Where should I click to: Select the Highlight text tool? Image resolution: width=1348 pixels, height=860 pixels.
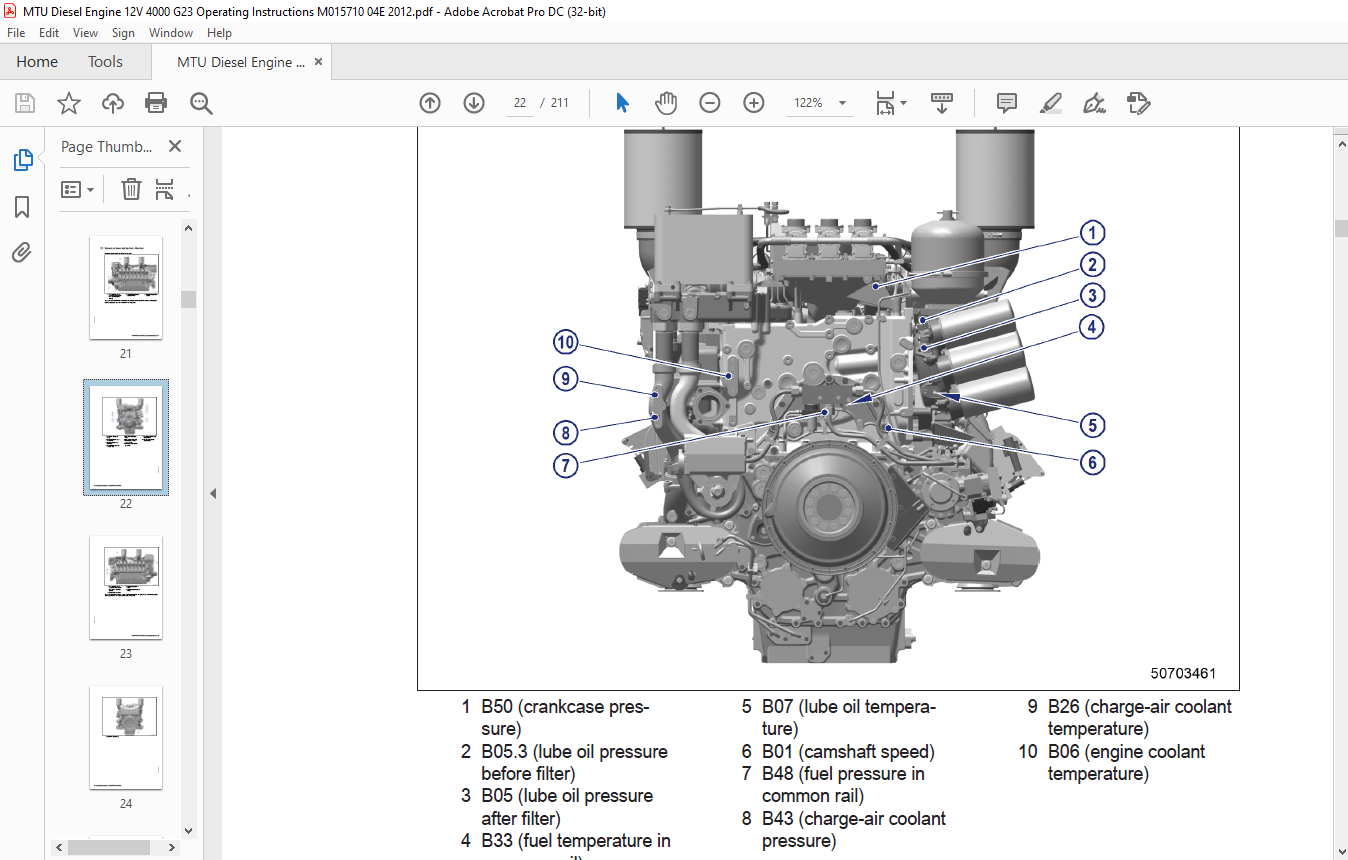pyautogui.click(x=1050, y=103)
